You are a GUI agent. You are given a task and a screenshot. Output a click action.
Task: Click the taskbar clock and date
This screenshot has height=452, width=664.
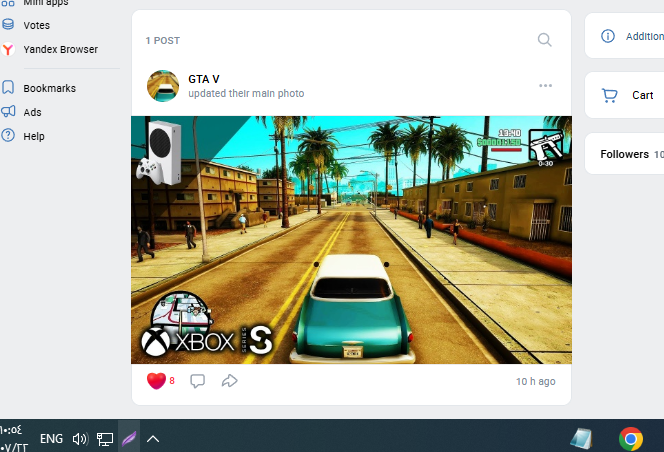pos(14,438)
